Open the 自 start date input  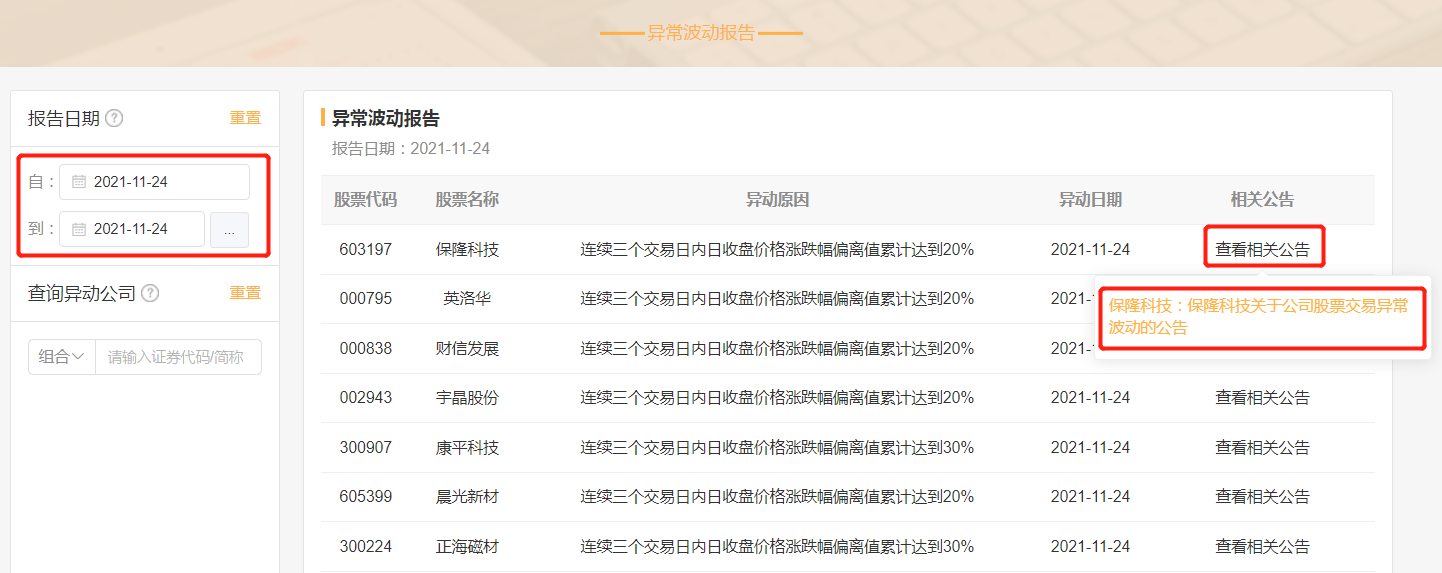tap(154, 182)
